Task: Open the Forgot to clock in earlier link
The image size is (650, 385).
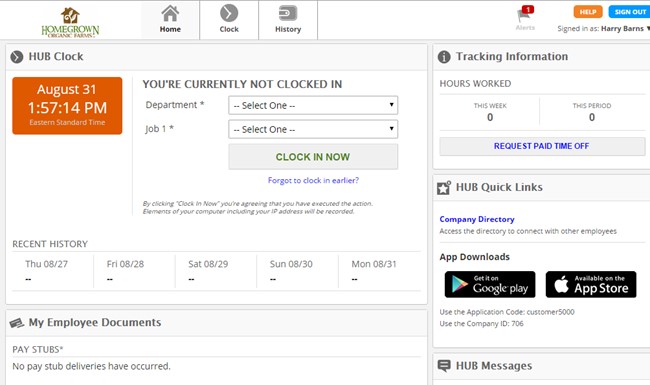Action: point(313,180)
